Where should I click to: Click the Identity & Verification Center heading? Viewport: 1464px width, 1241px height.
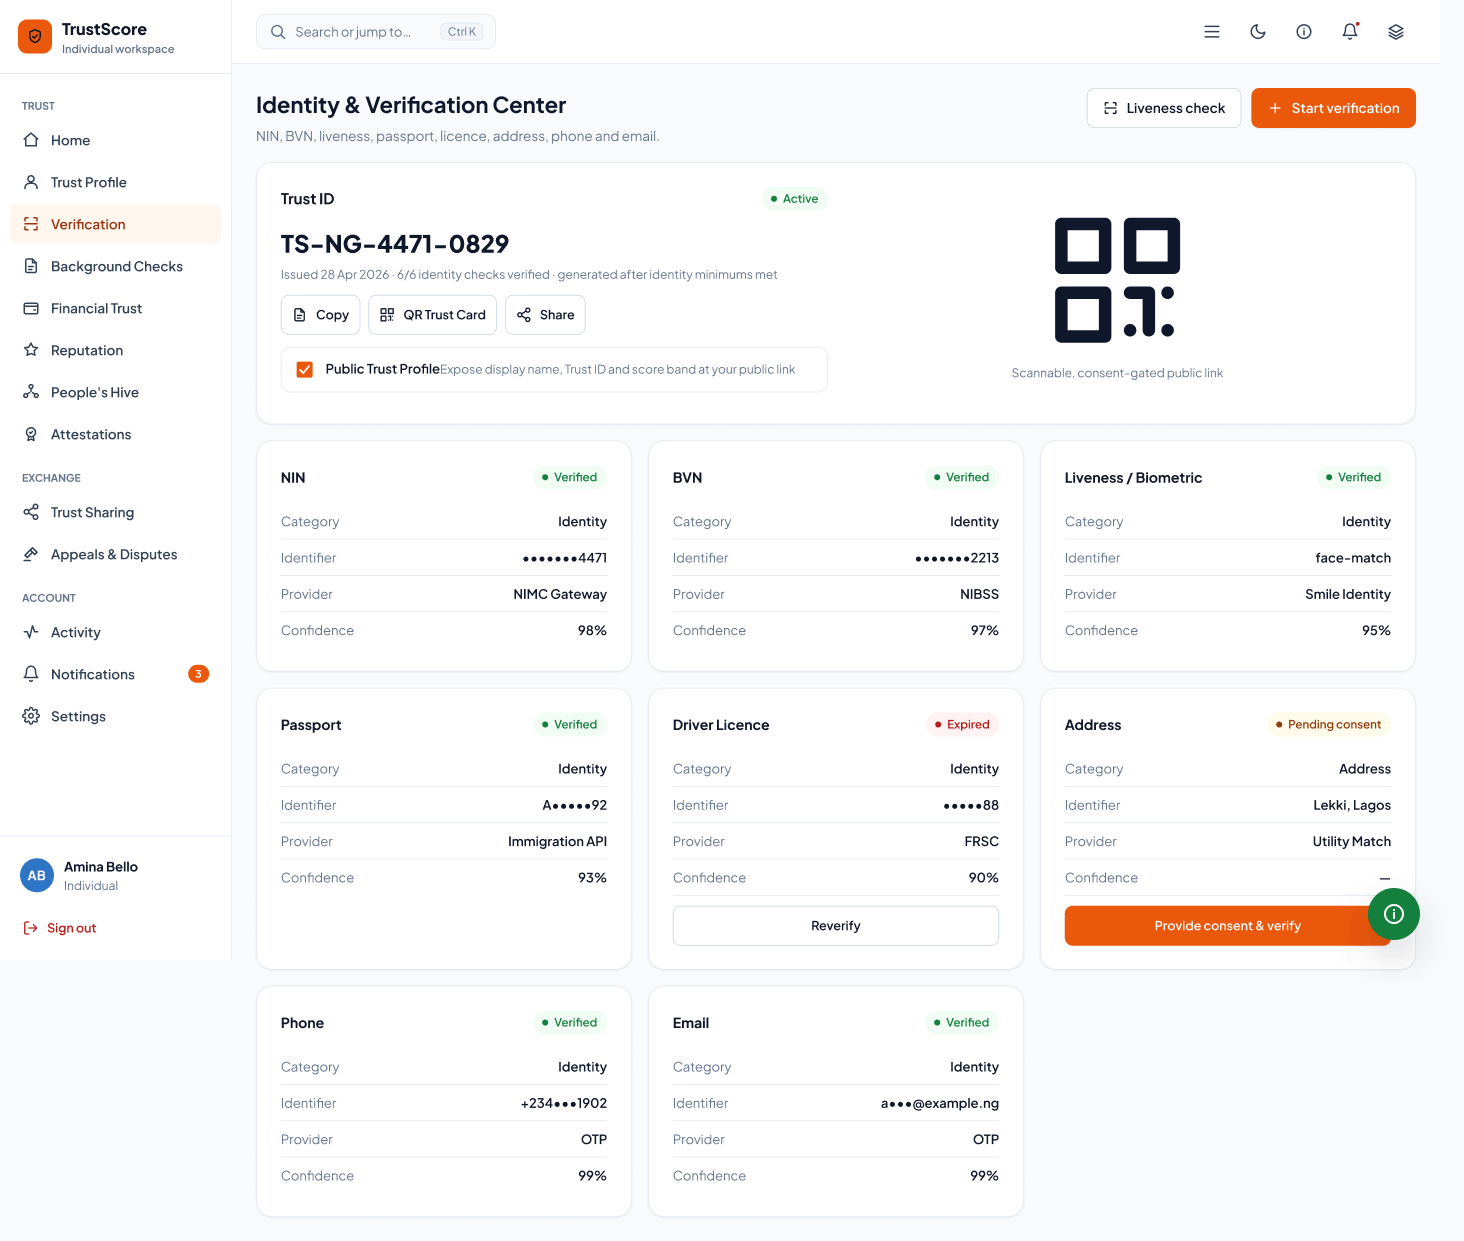(411, 105)
